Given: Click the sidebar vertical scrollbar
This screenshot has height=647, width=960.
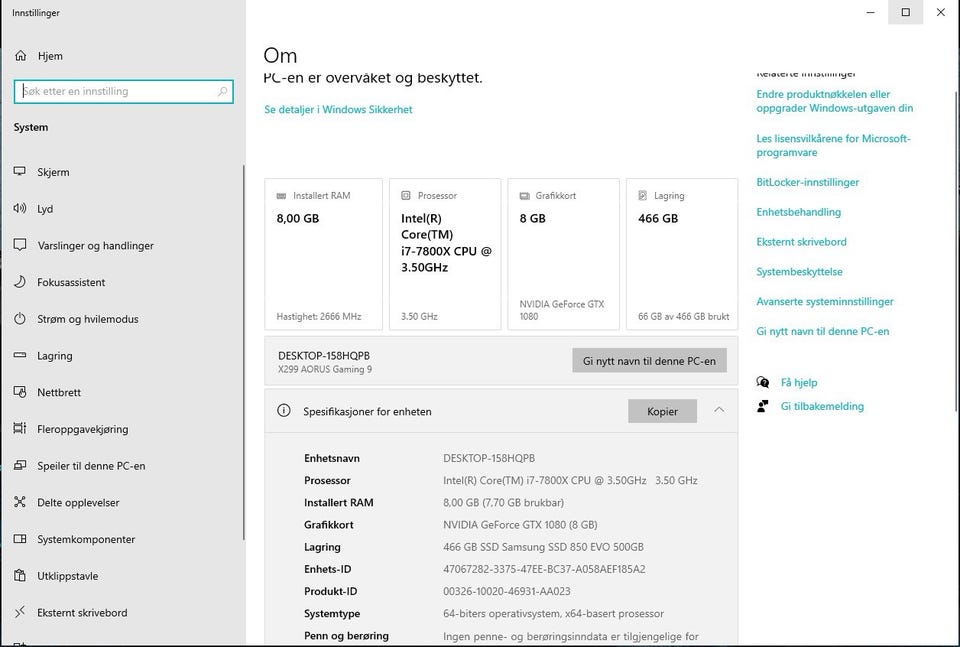Looking at the screenshot, I should click(x=244, y=352).
